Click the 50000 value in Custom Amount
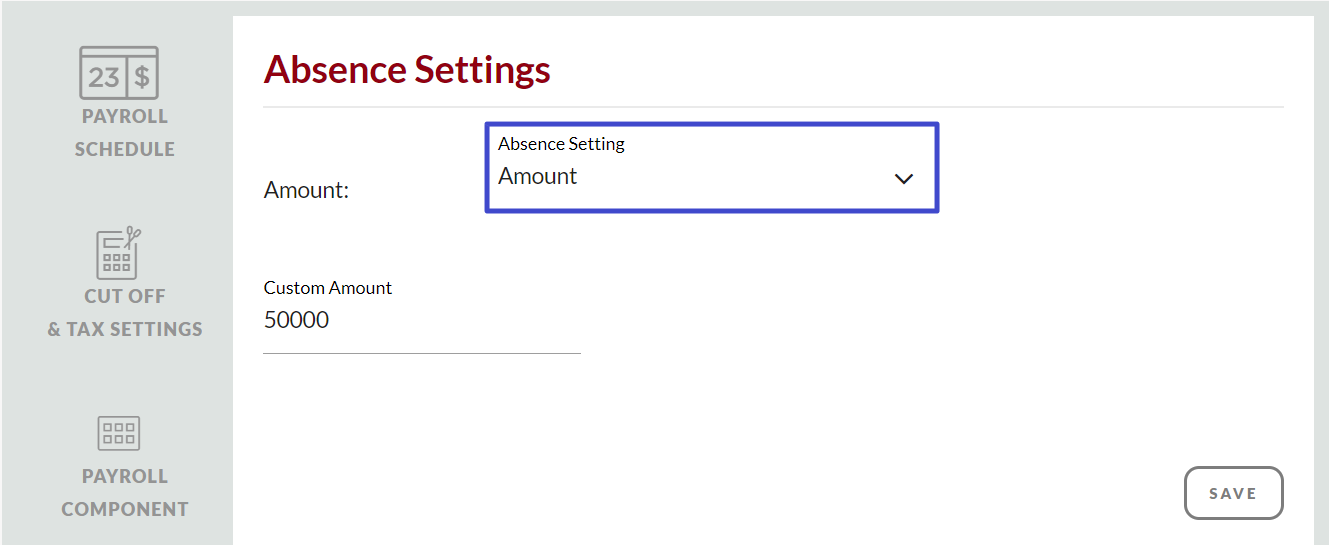 [296, 321]
